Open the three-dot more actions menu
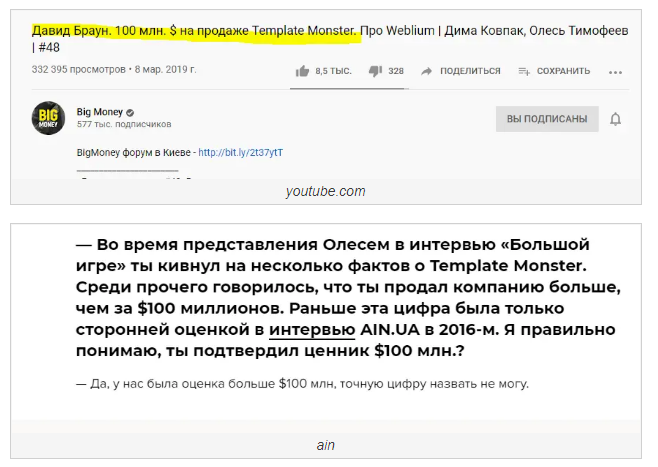The image size is (658, 467). coord(615,72)
